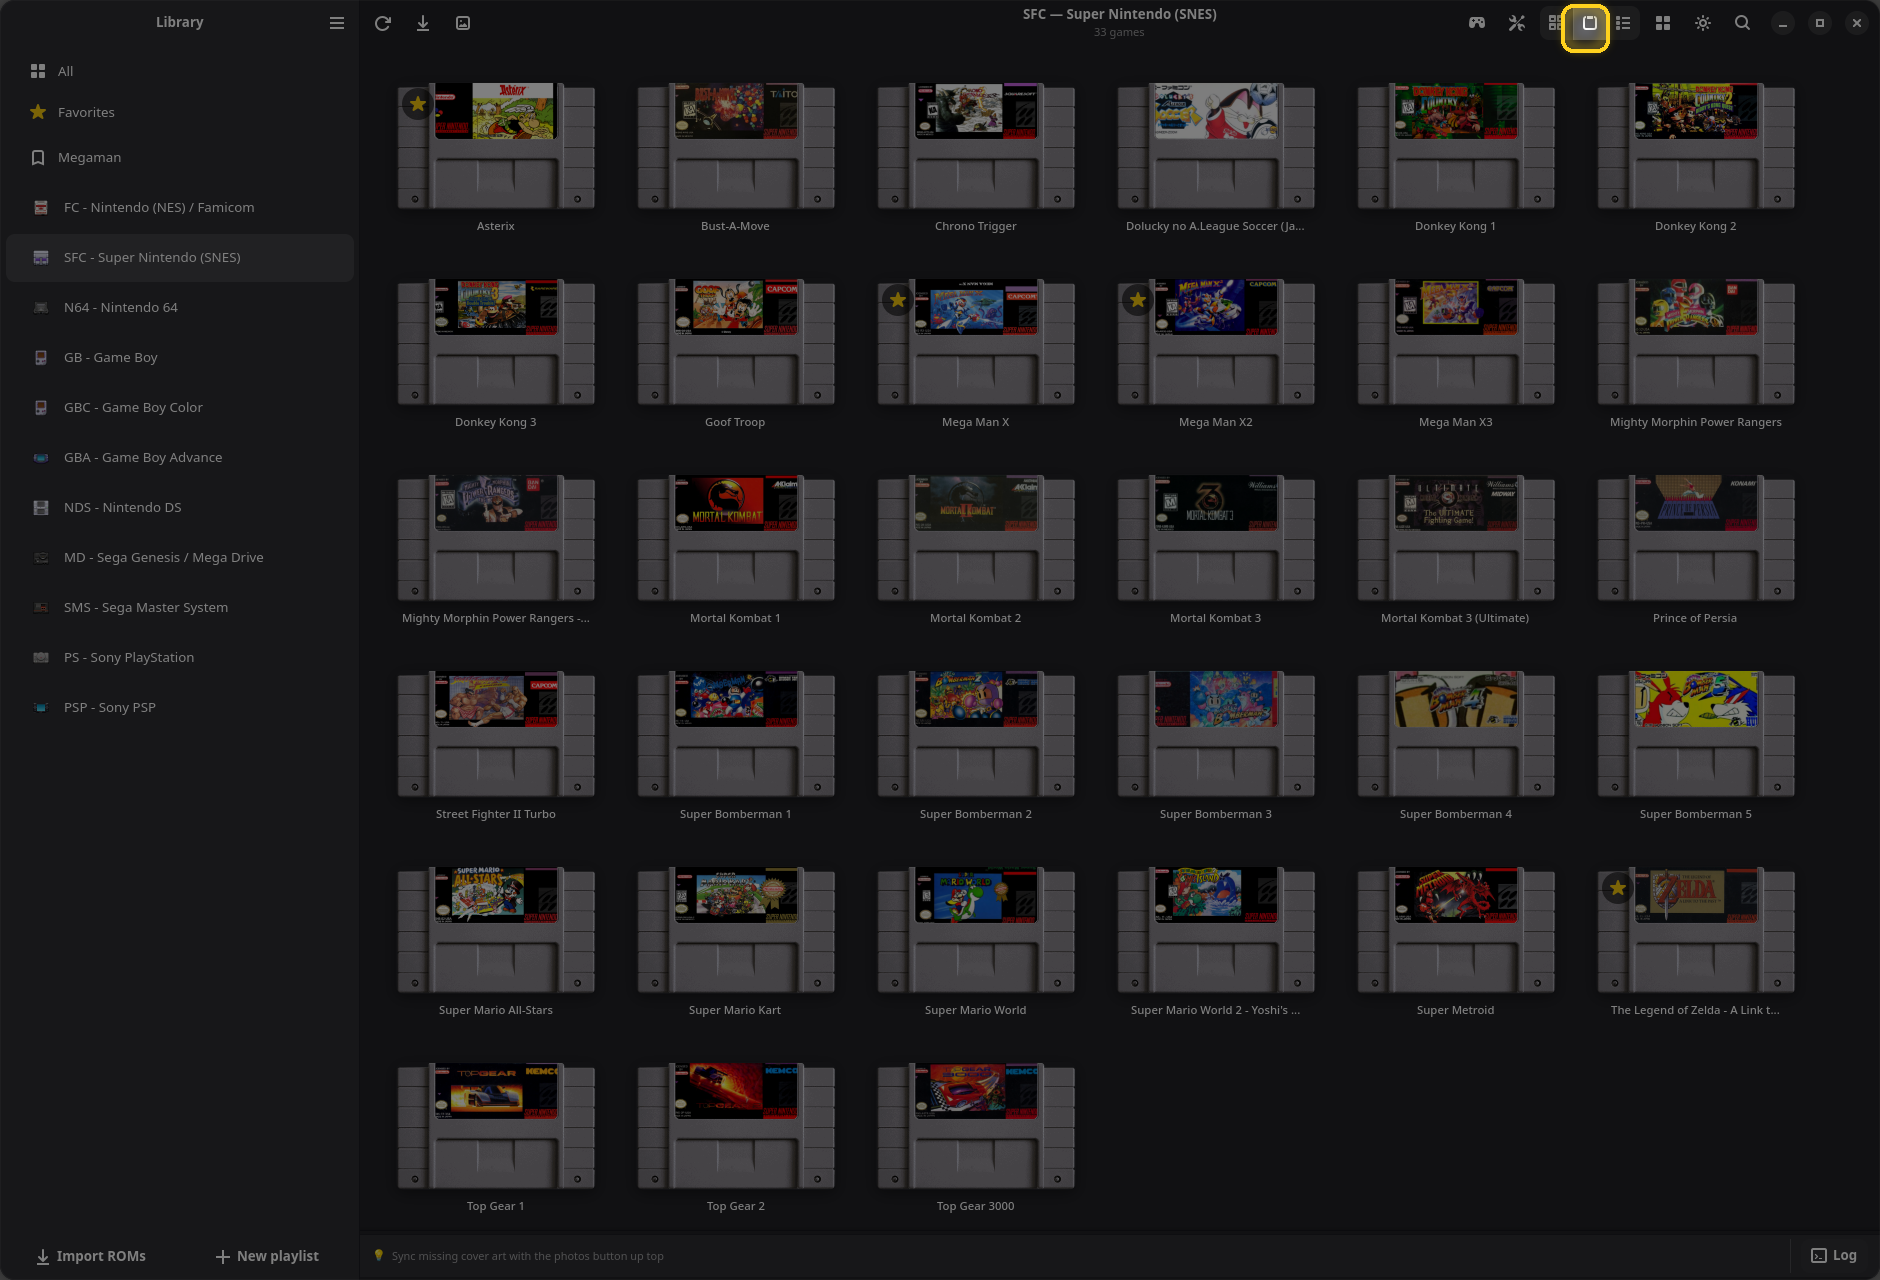The image size is (1880, 1280).
Task: Open the wrench and screwdriver tools icon
Action: click(1517, 23)
